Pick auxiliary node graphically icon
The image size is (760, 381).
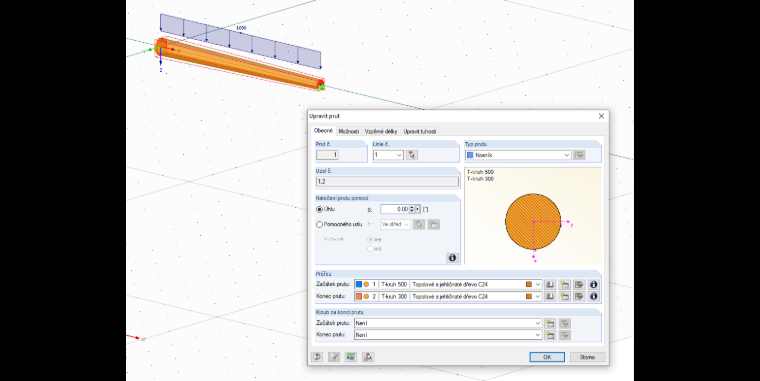pos(419,224)
